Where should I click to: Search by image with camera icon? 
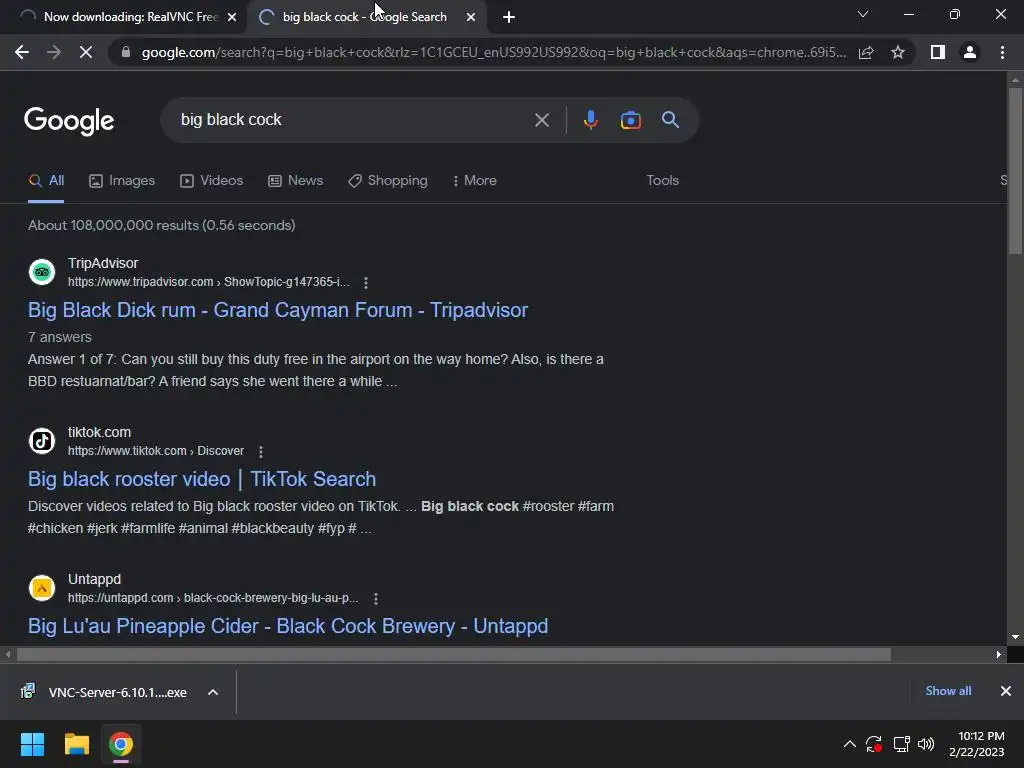pos(630,120)
